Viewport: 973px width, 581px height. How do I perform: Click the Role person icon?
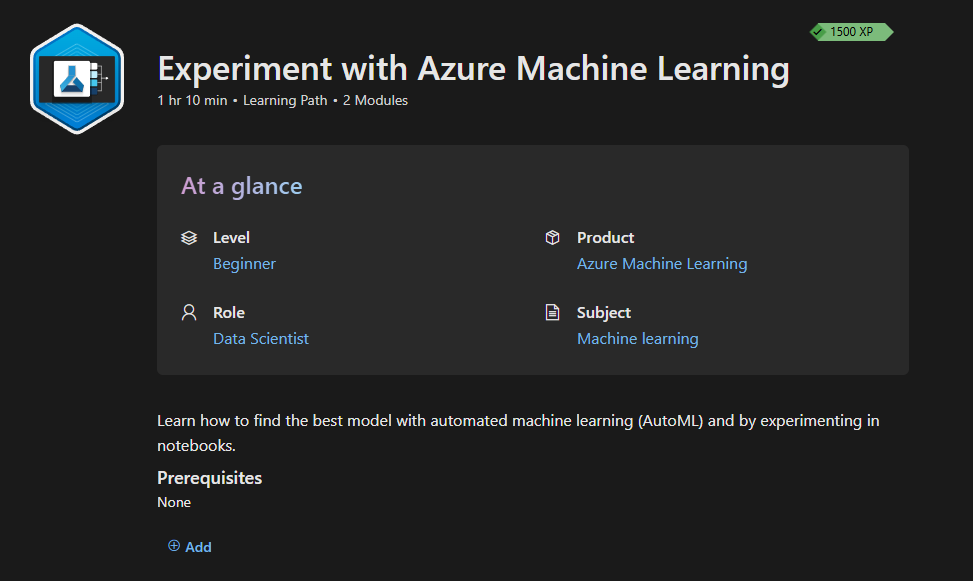pos(189,312)
